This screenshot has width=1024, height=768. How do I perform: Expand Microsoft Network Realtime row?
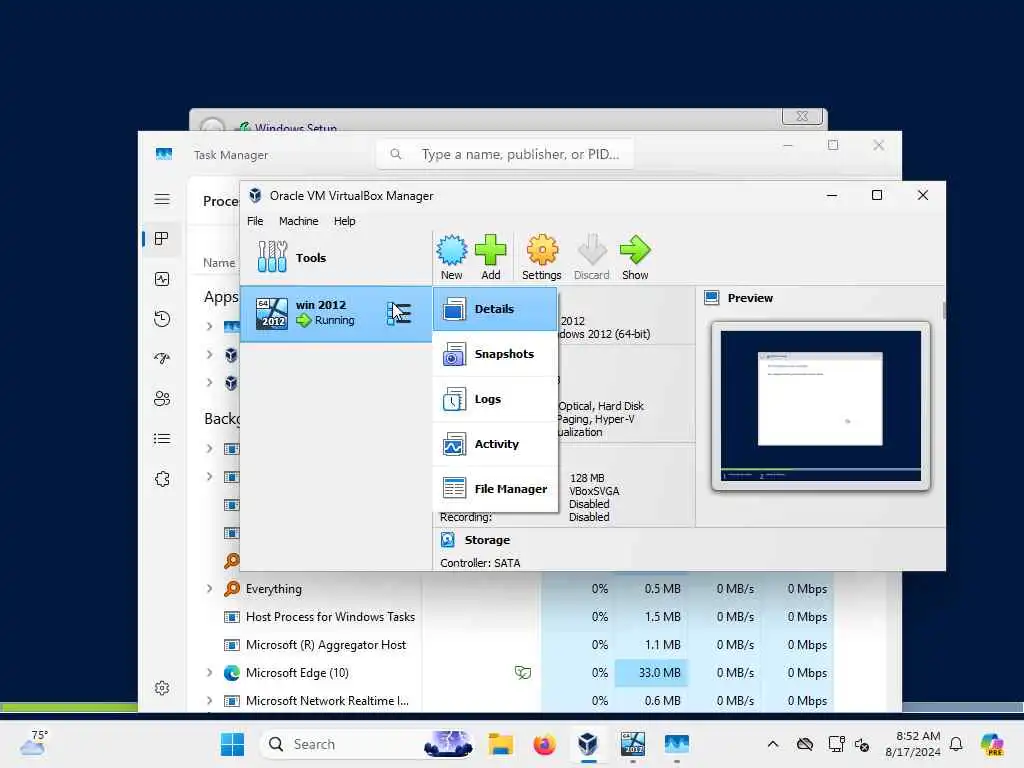tap(209, 701)
